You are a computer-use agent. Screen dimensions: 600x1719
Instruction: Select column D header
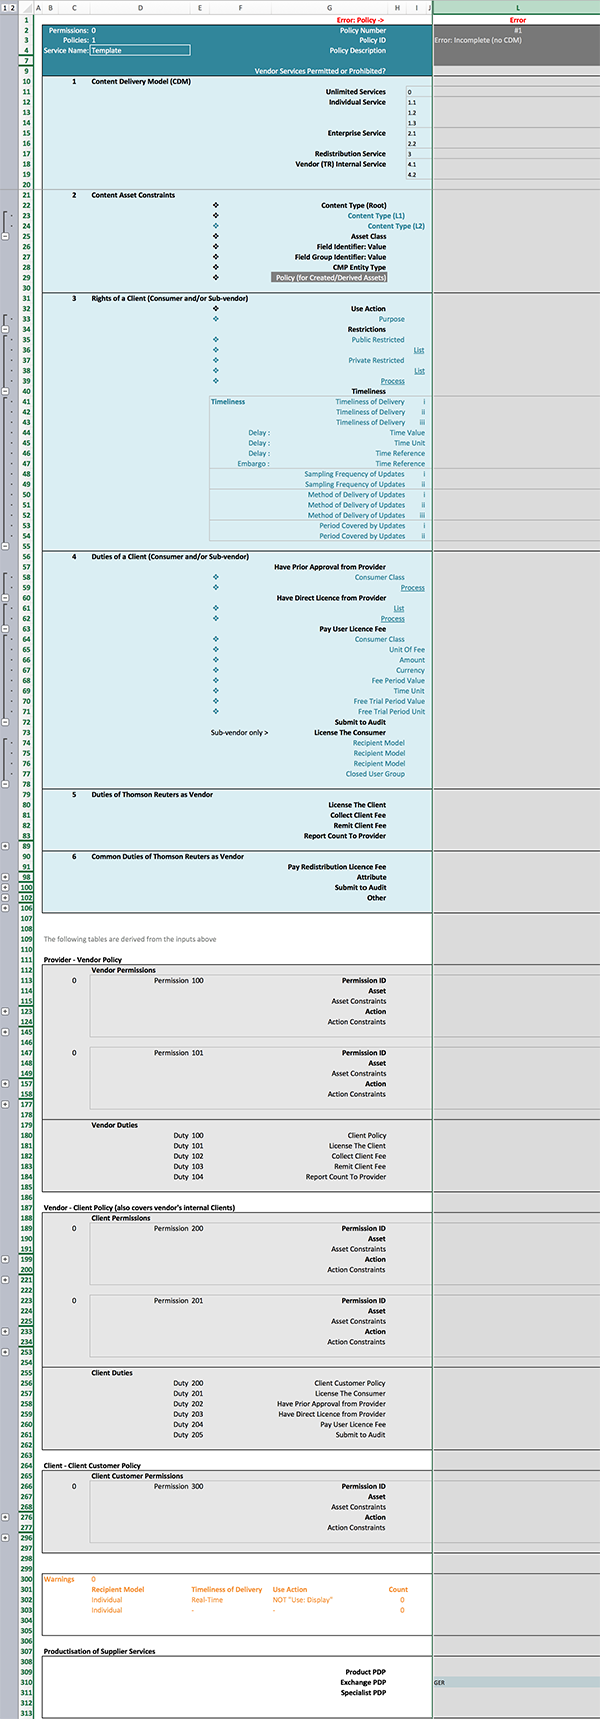[140, 8]
